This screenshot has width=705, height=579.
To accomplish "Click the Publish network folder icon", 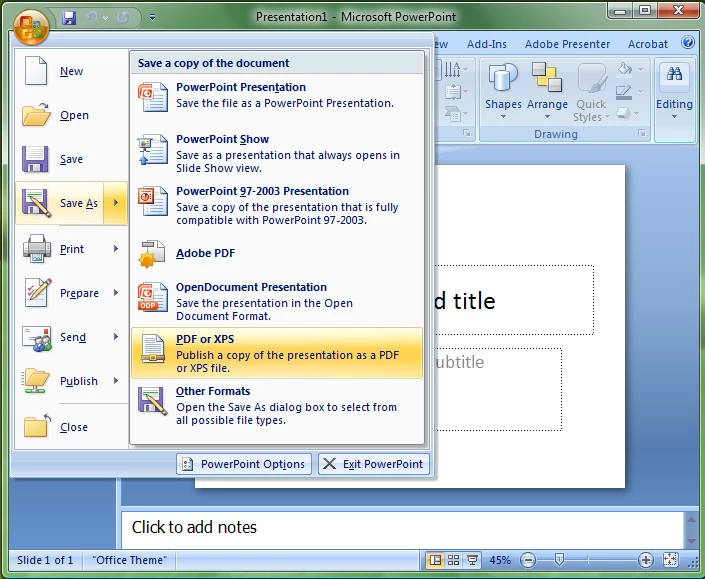I will [x=36, y=381].
